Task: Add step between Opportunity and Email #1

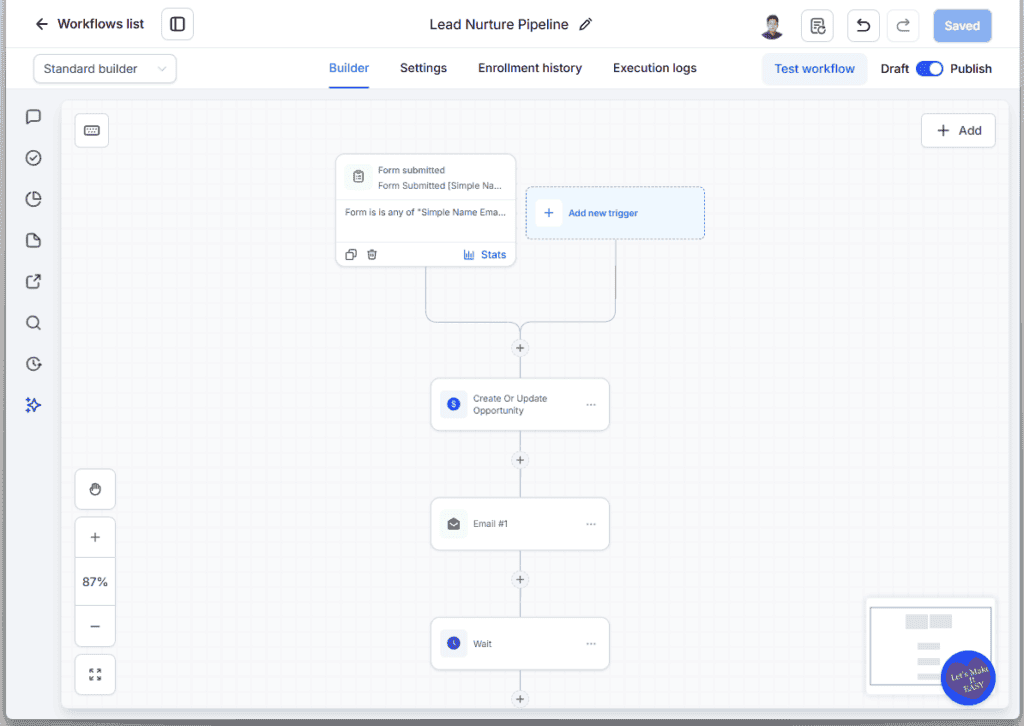Action: [x=520, y=460]
